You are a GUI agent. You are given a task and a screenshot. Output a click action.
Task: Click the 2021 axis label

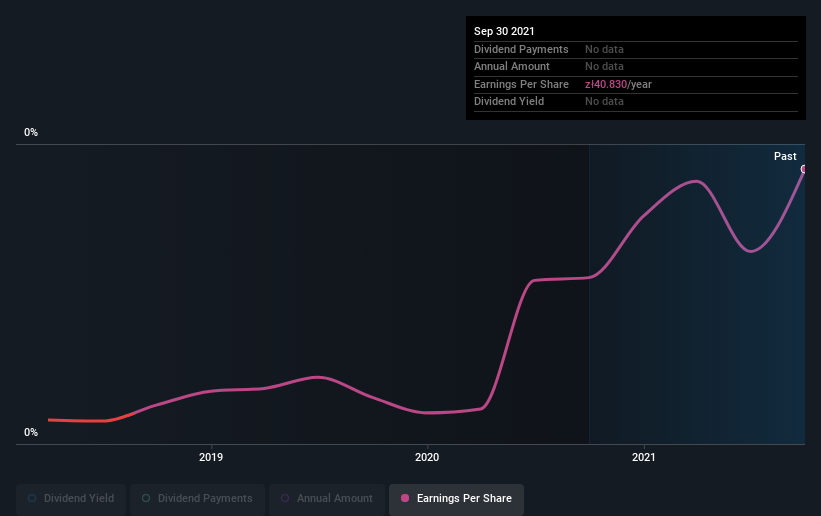click(x=644, y=457)
